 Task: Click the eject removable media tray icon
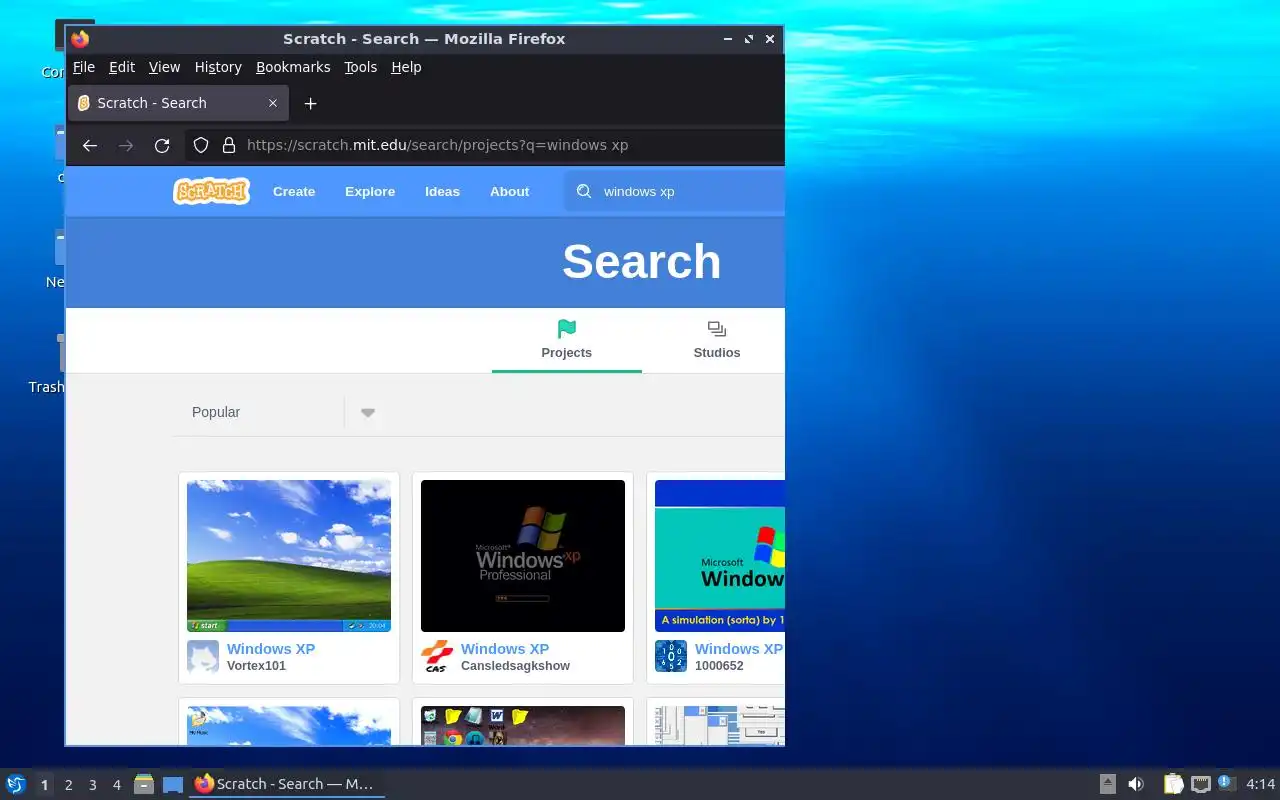point(1108,784)
